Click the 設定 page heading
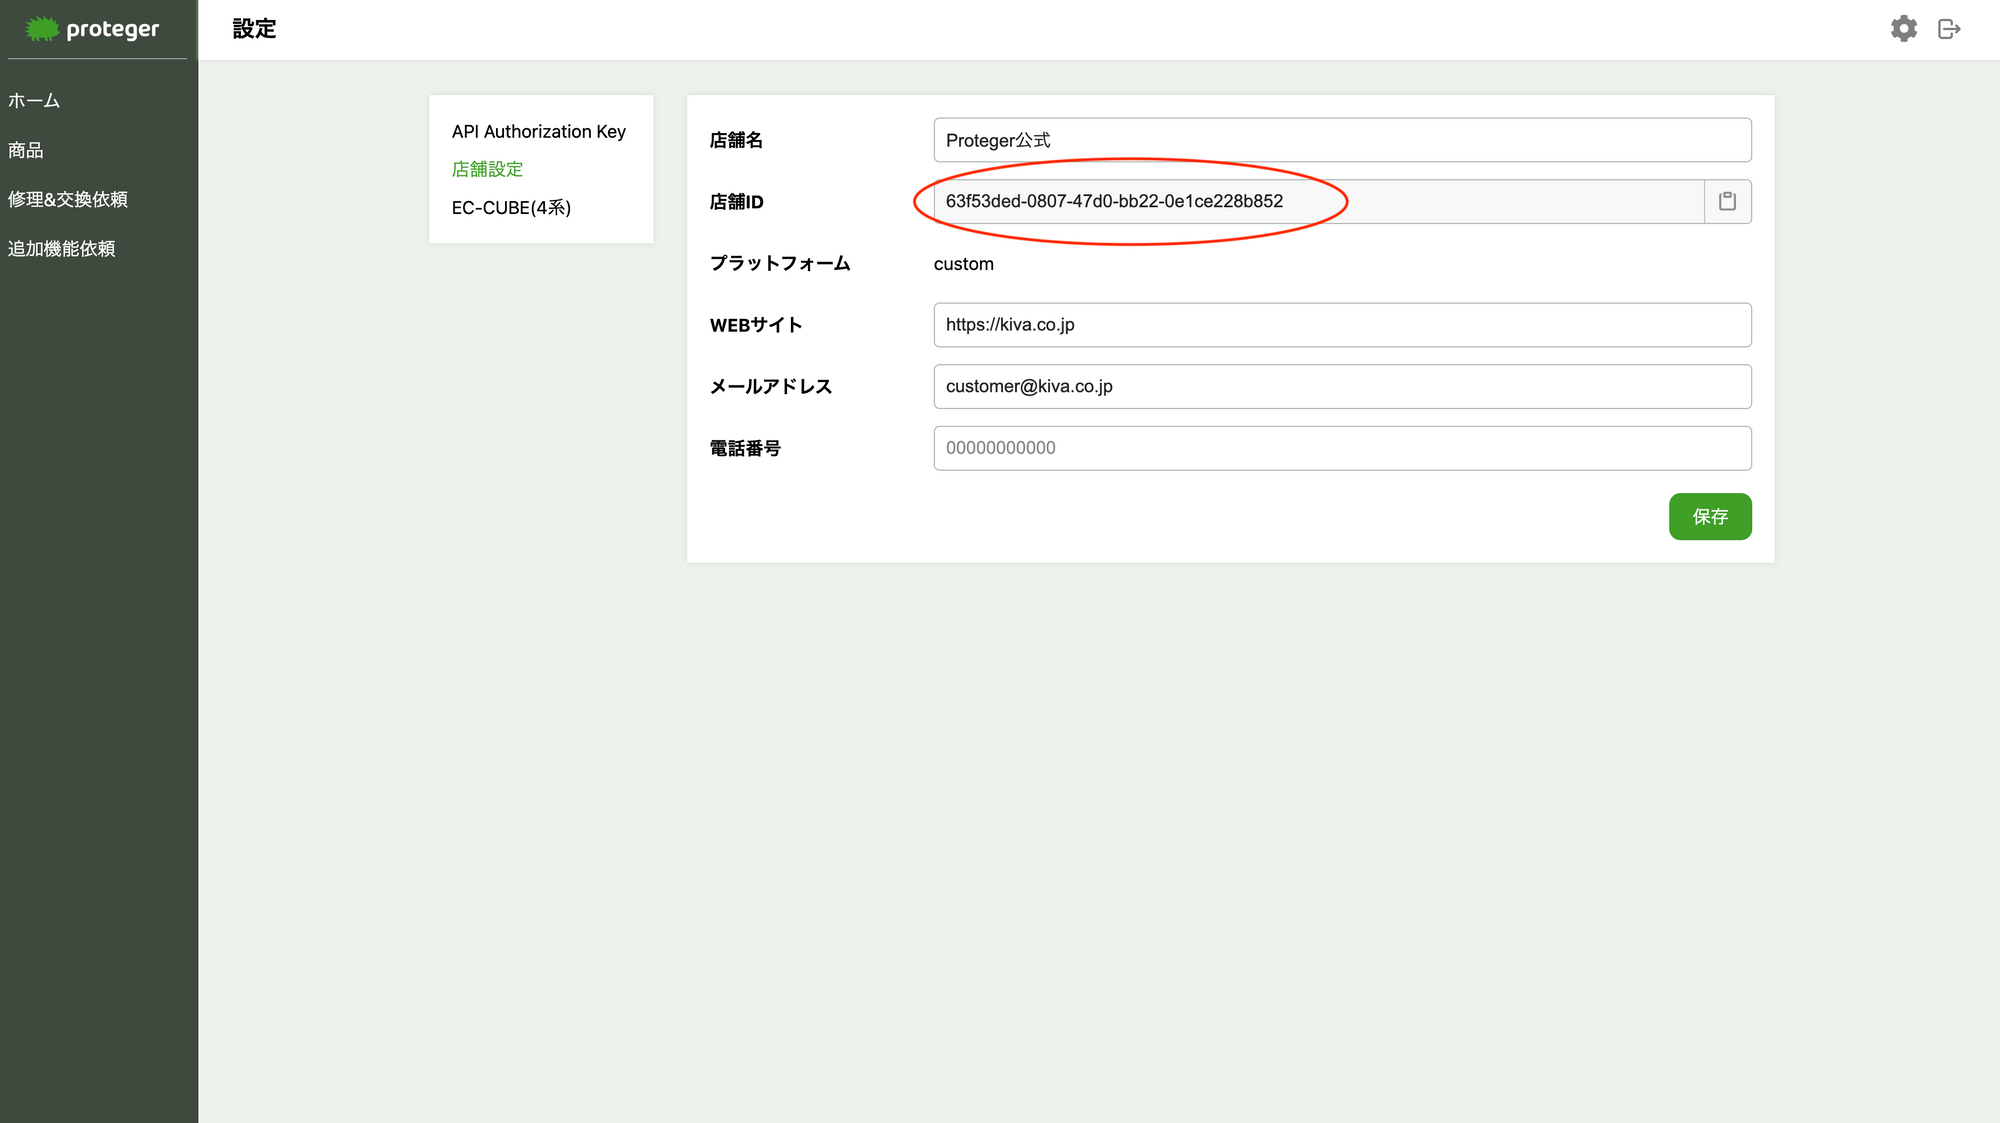This screenshot has height=1123, width=2000. point(254,29)
